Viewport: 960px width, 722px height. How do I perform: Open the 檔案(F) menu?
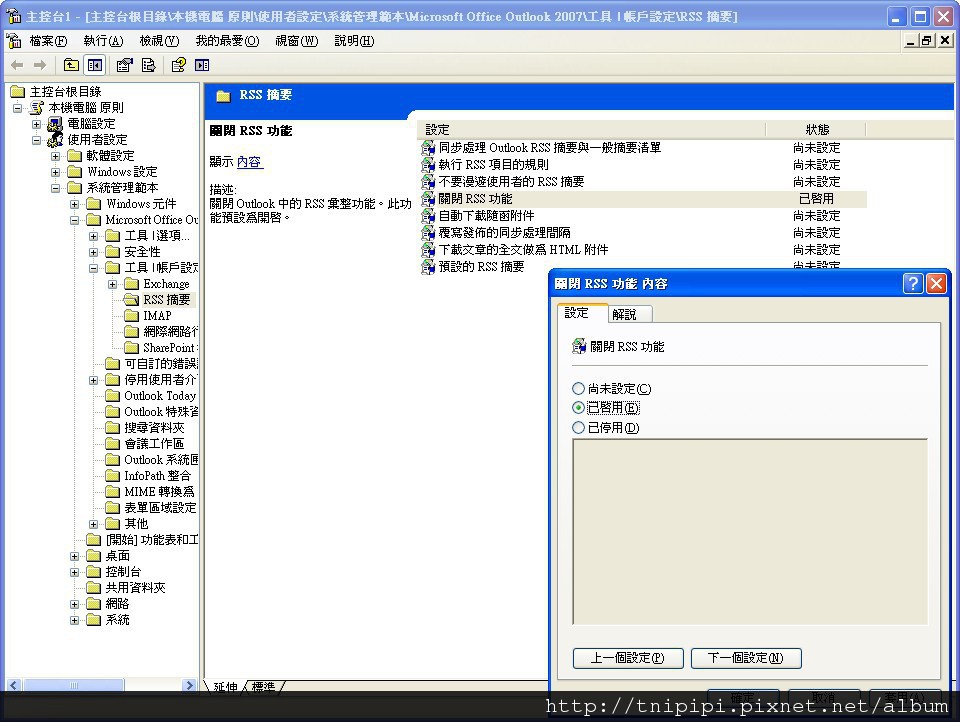pos(48,41)
